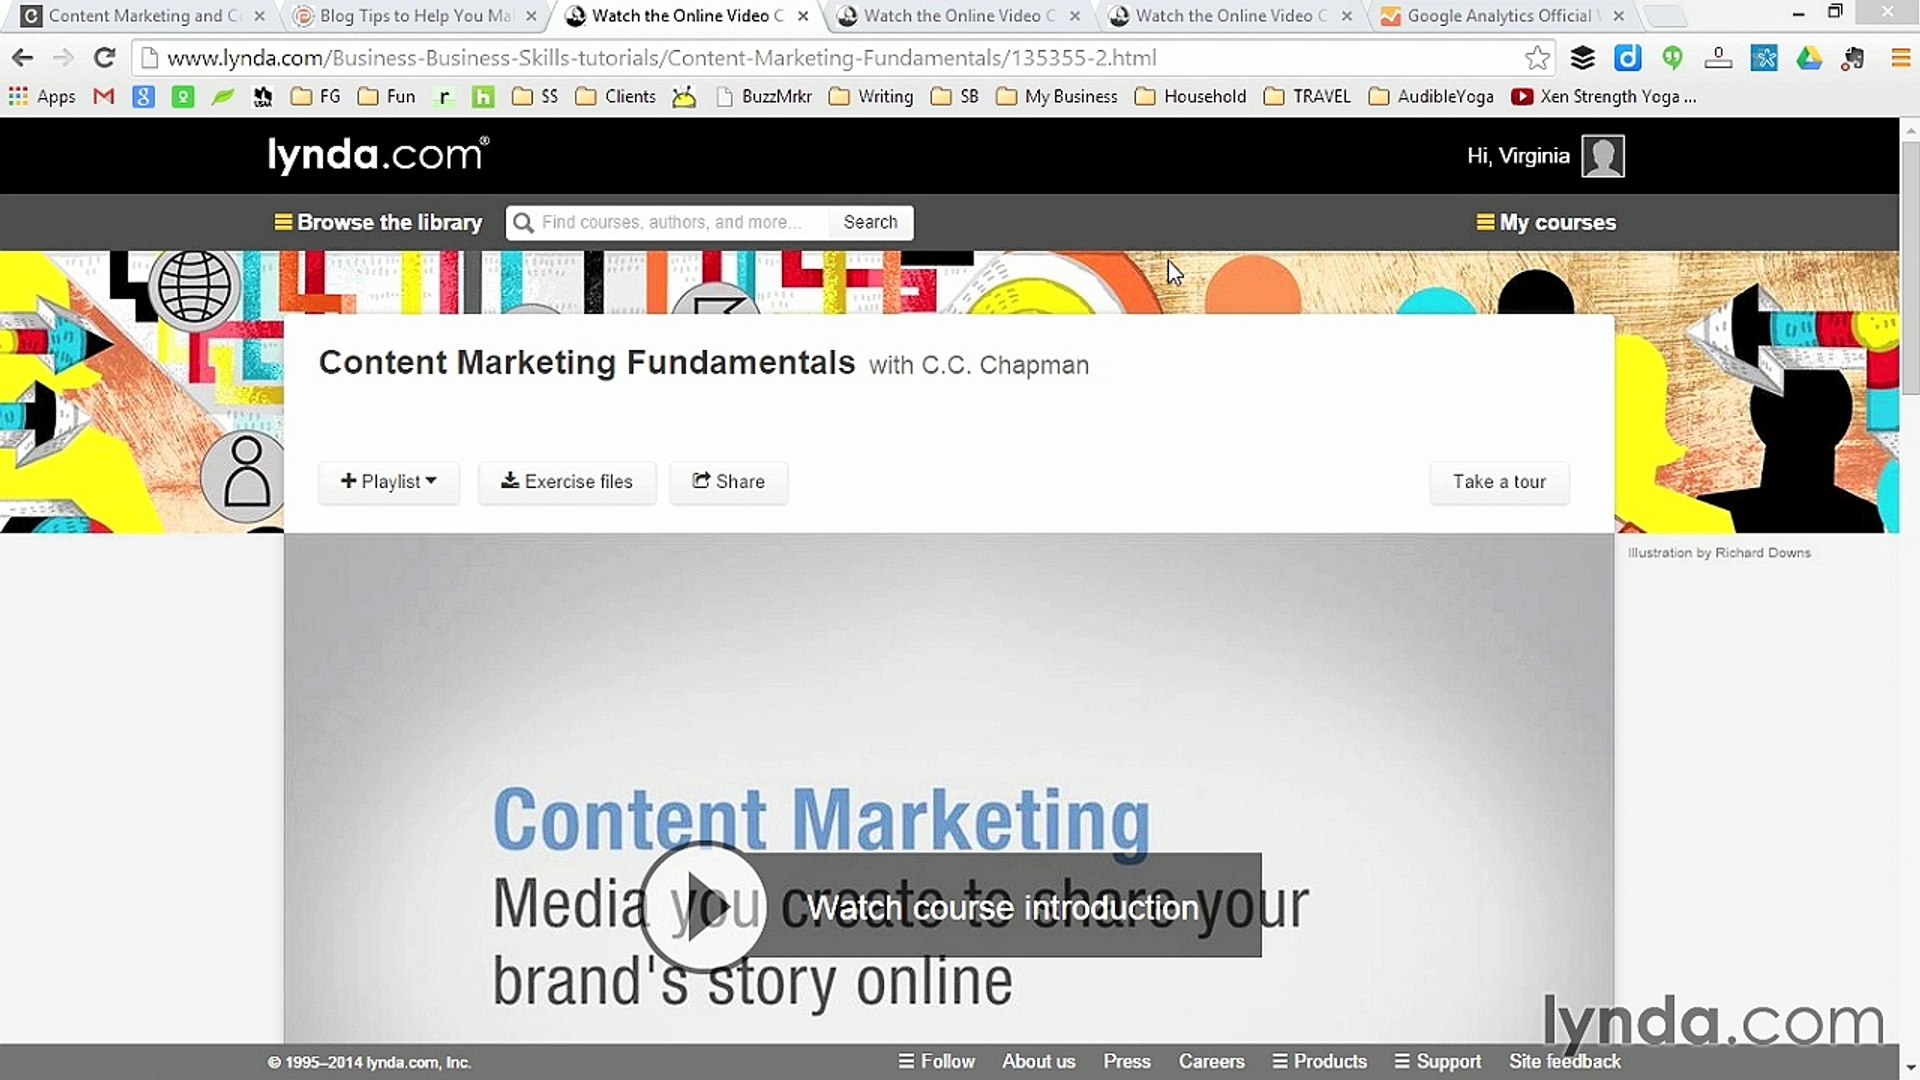
Task: Click Take a tour button
Action: pyautogui.click(x=1499, y=482)
